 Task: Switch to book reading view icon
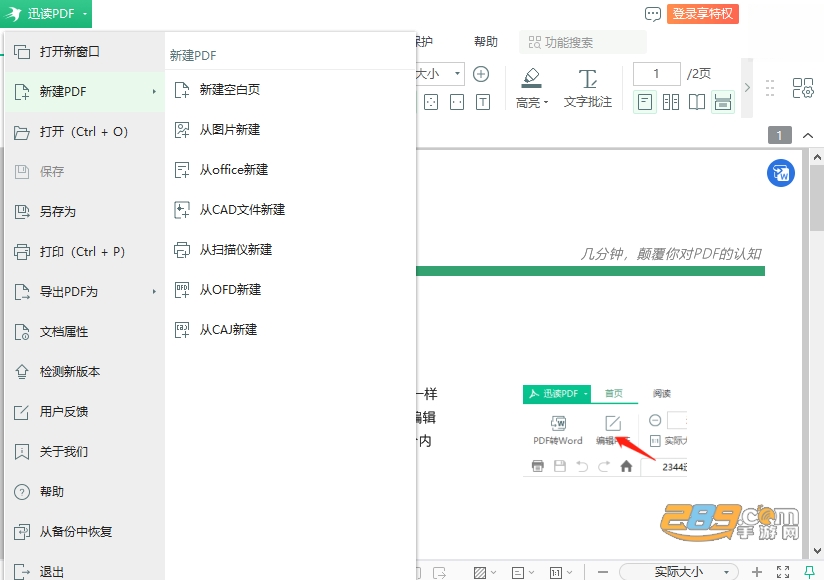point(697,102)
